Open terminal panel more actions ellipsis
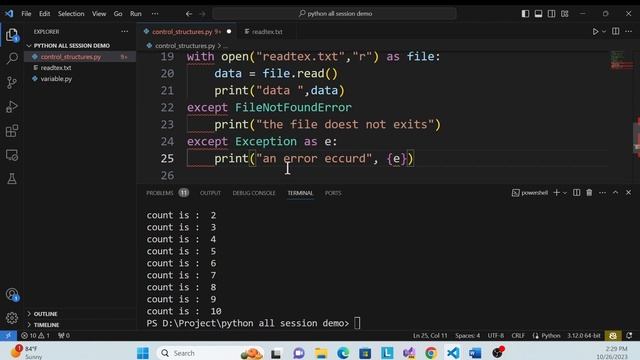The width and height of the screenshot is (640, 360). point(602,192)
